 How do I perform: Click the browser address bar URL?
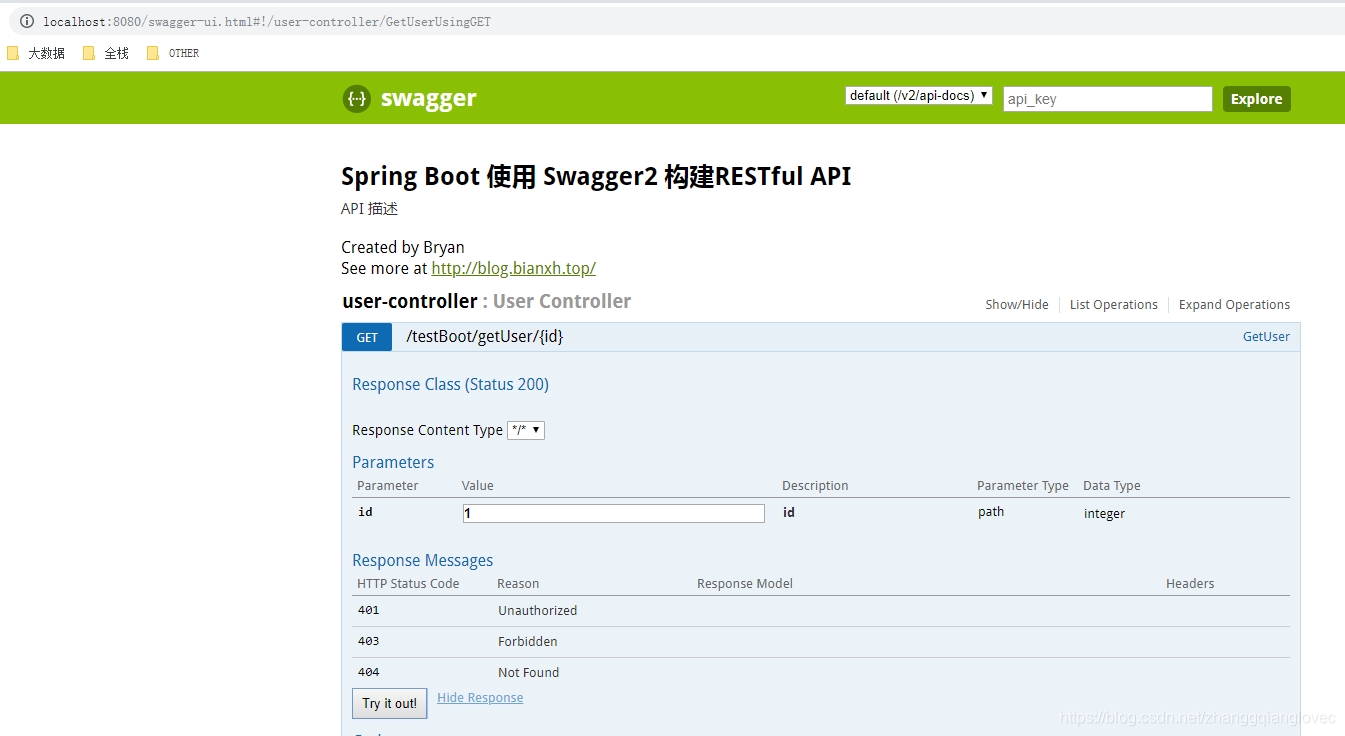[x=267, y=21]
